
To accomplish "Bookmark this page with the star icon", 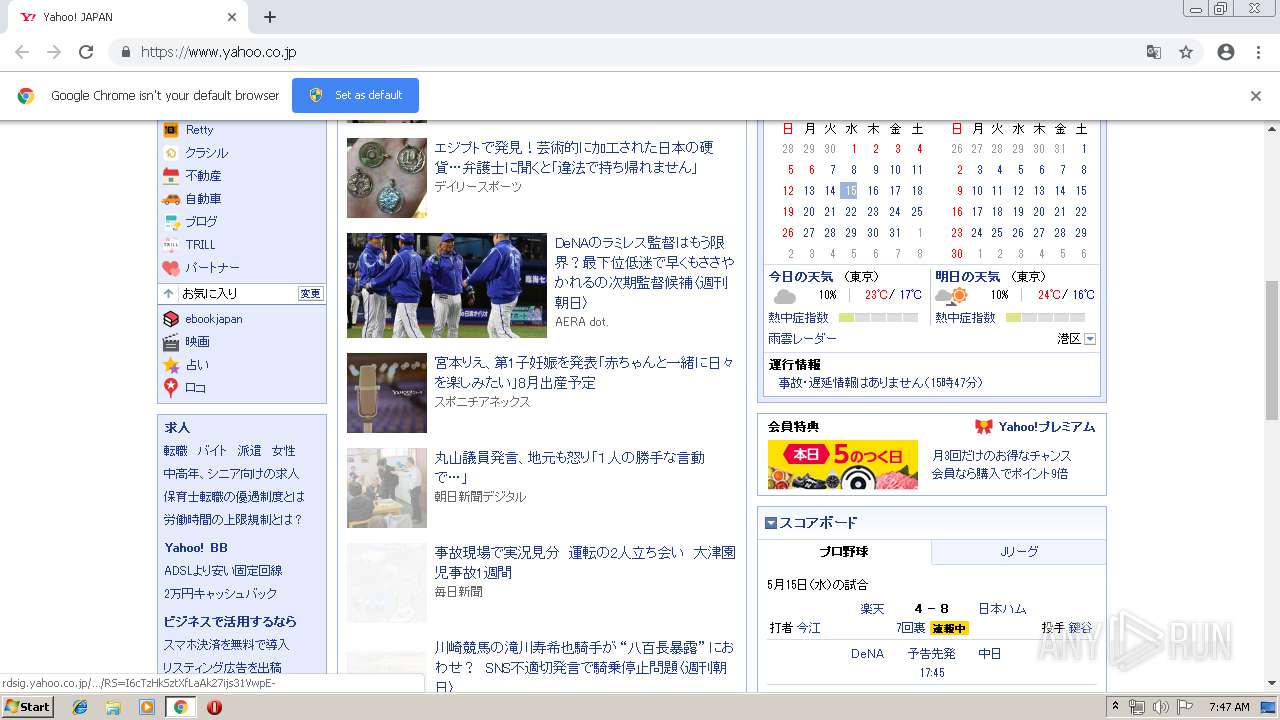I will pyautogui.click(x=1186, y=52).
